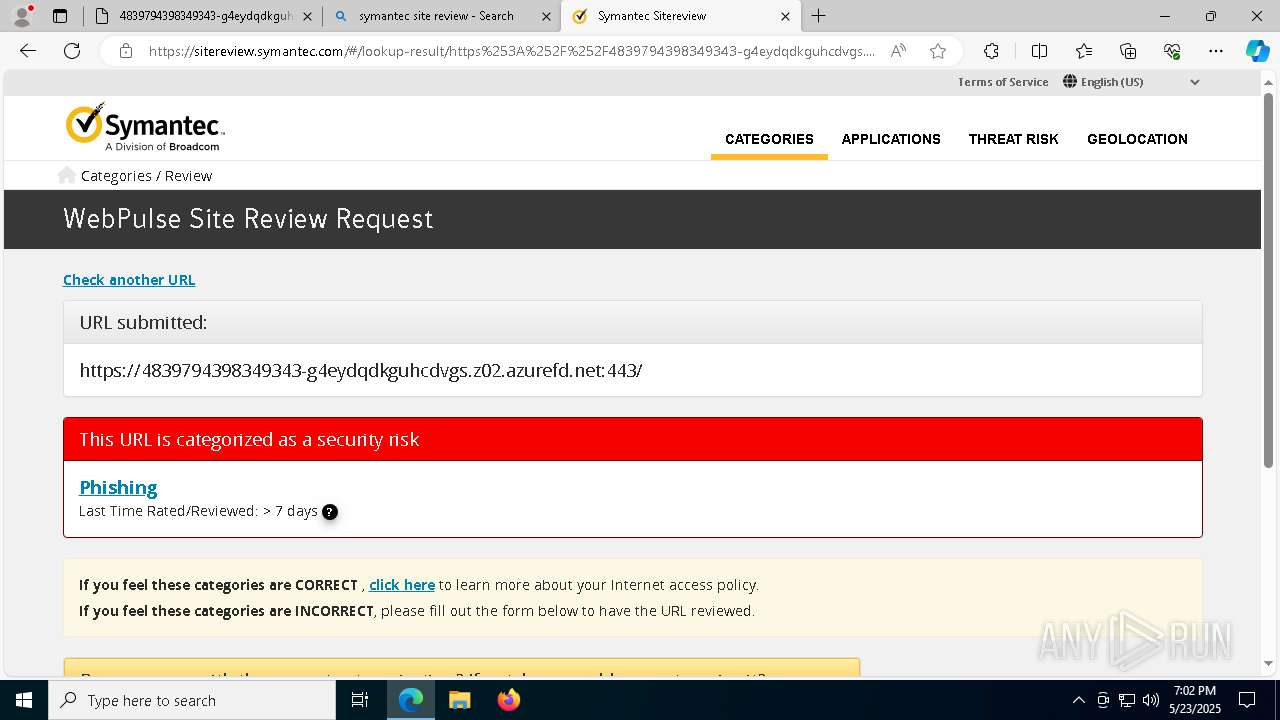
Task: Open a new browser tab
Action: pos(819,16)
